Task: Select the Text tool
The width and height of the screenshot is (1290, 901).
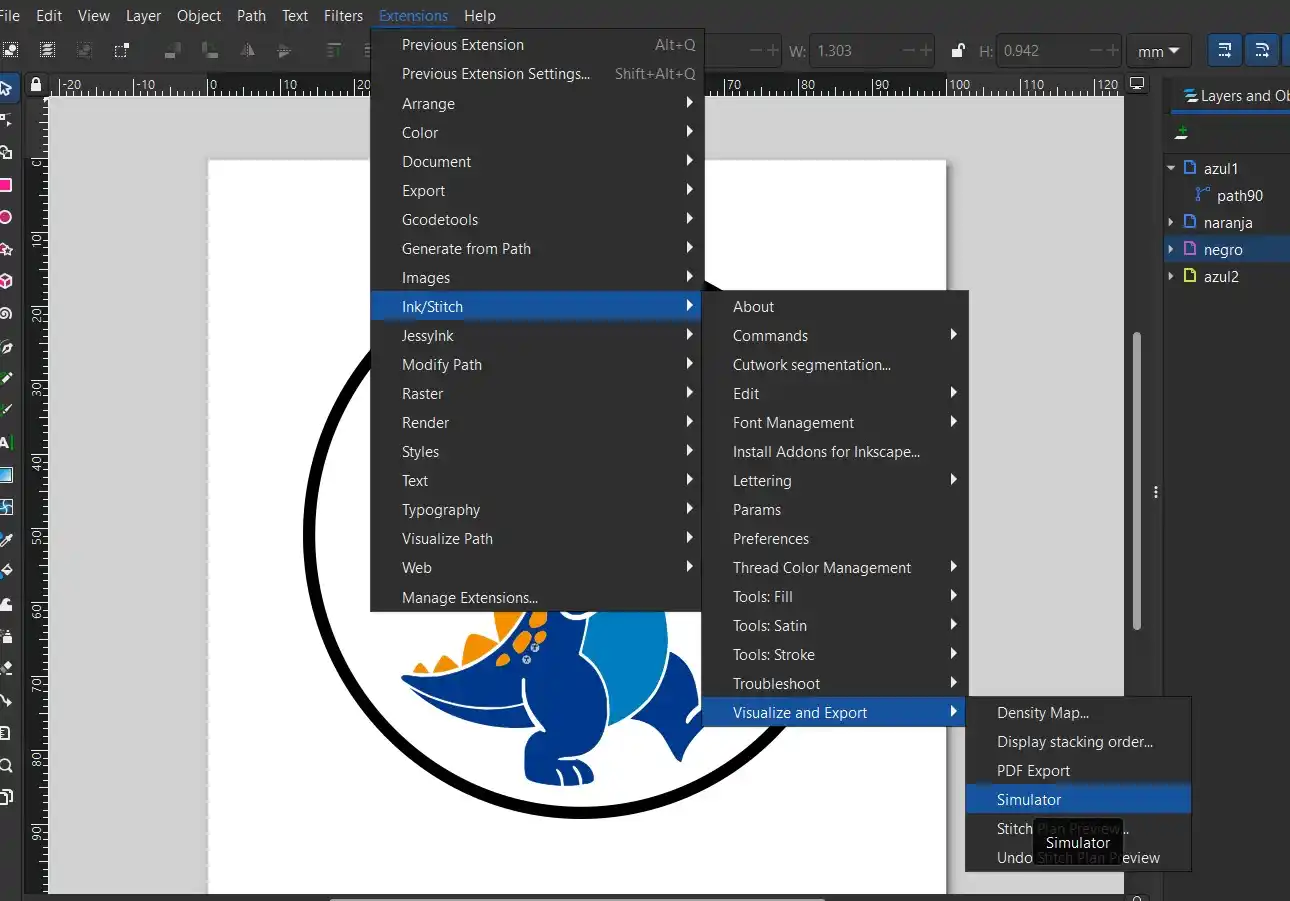Action: pyautogui.click(x=5, y=442)
